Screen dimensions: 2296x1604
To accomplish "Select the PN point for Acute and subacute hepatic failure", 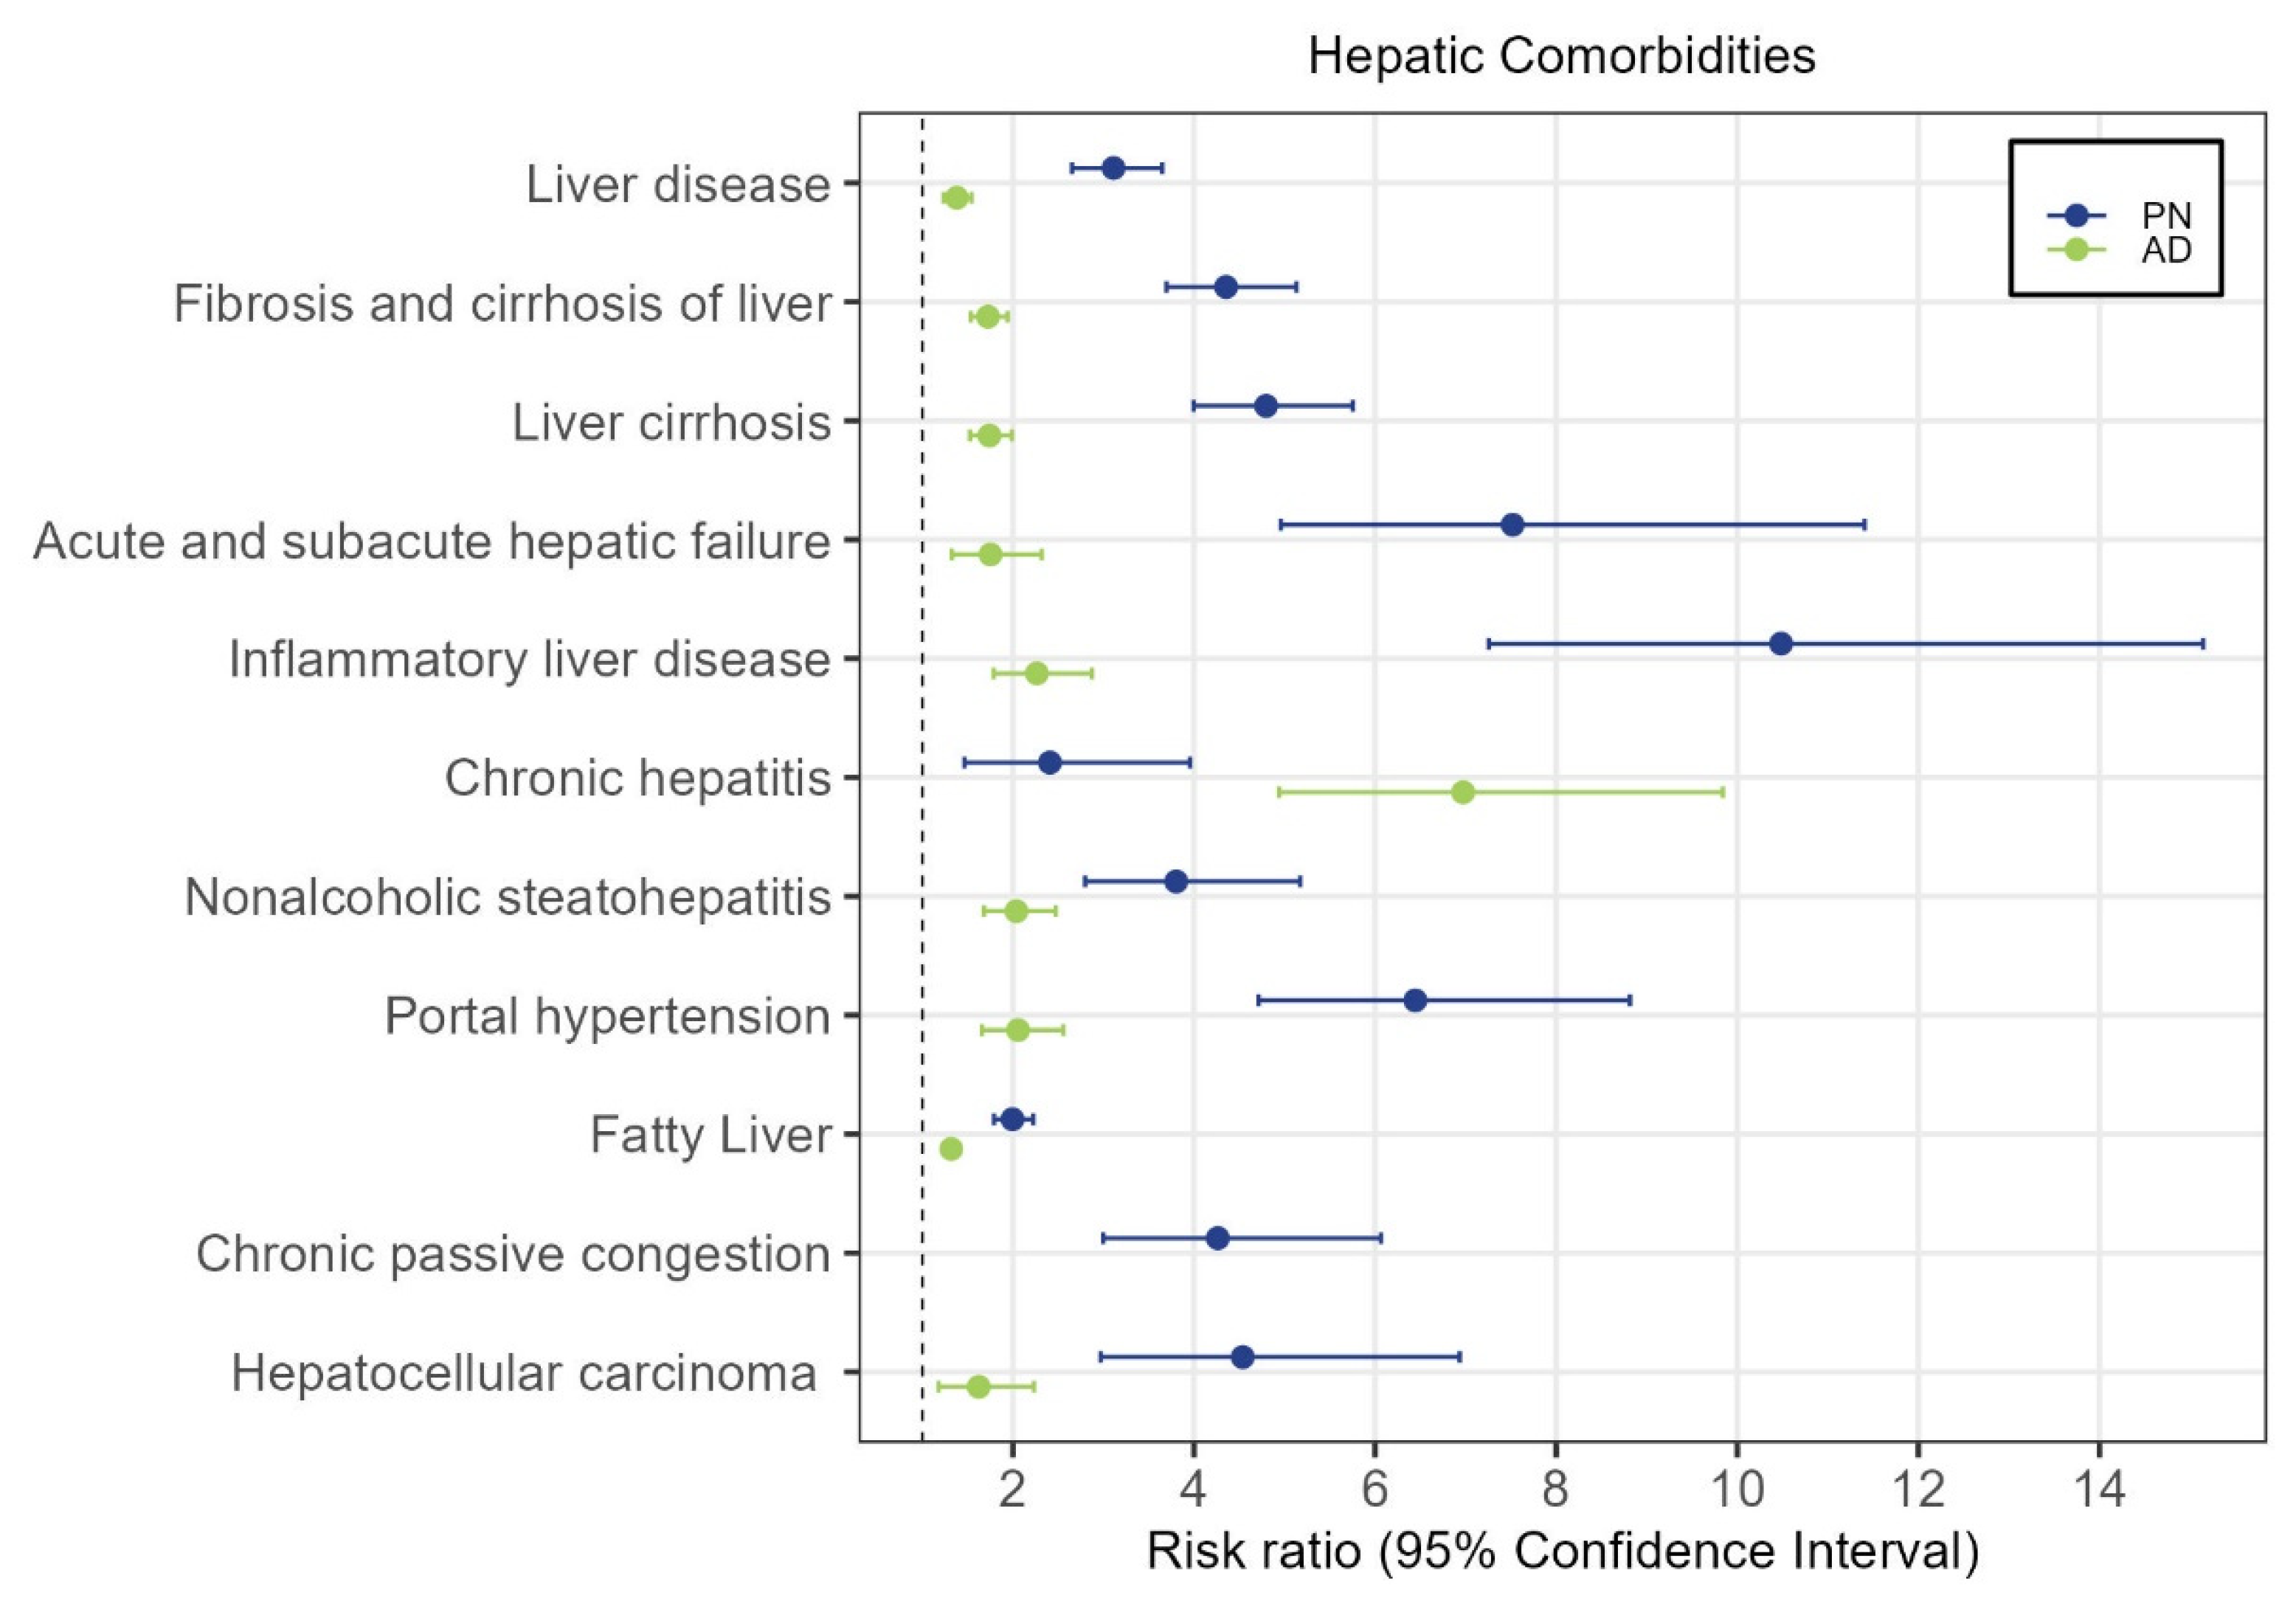I will 1513,525.
